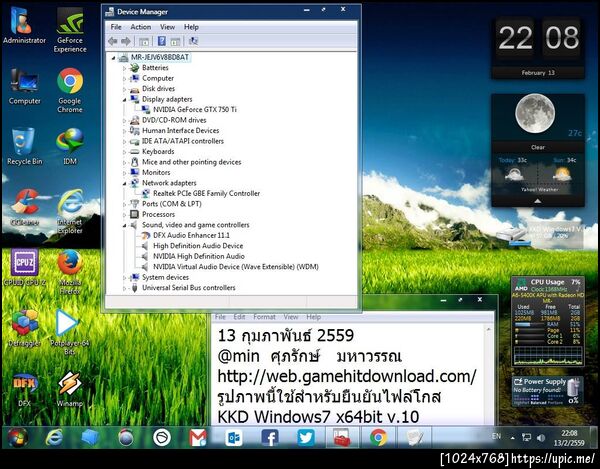Viewport: 600px width, 469px height.
Task: Click the volume speaker tray icon
Action: tap(541, 438)
